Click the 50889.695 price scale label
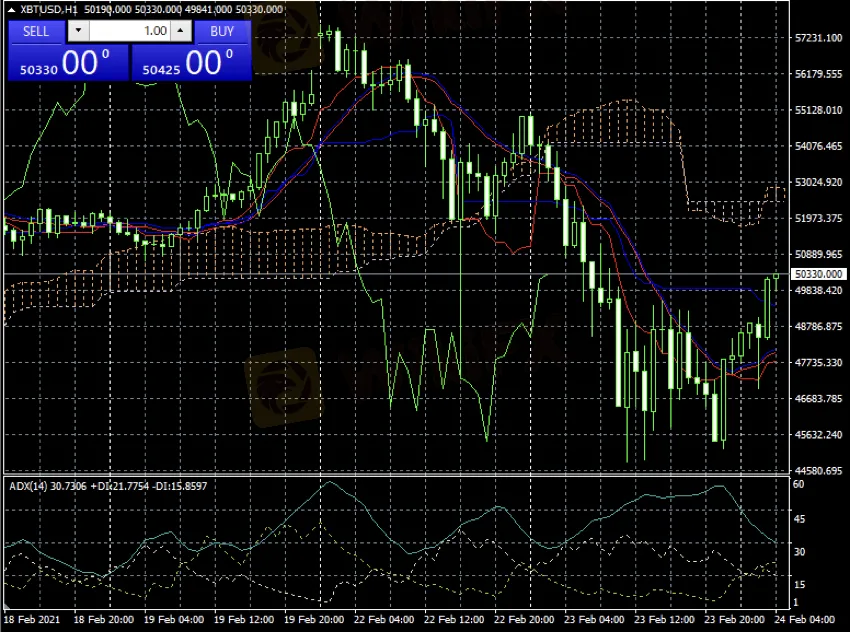850x632 pixels. [819, 254]
